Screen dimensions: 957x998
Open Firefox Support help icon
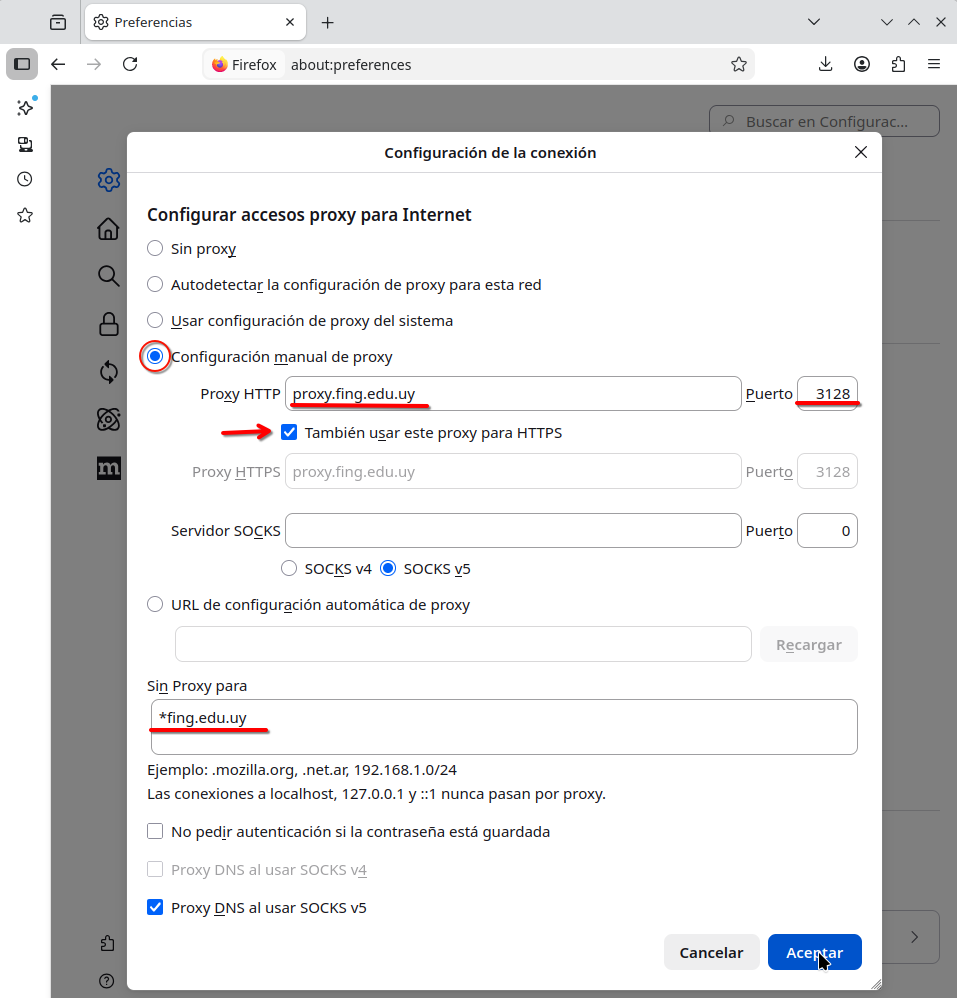coord(107,981)
